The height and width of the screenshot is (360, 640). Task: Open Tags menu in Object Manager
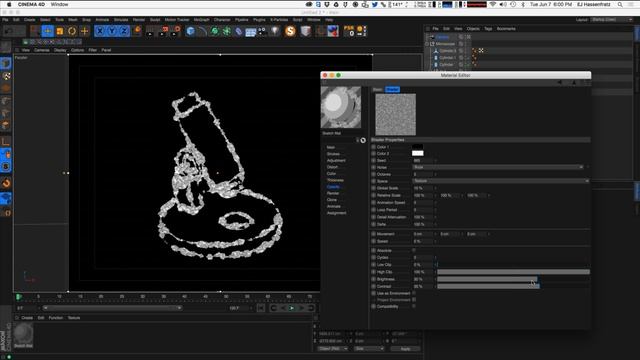488,29
